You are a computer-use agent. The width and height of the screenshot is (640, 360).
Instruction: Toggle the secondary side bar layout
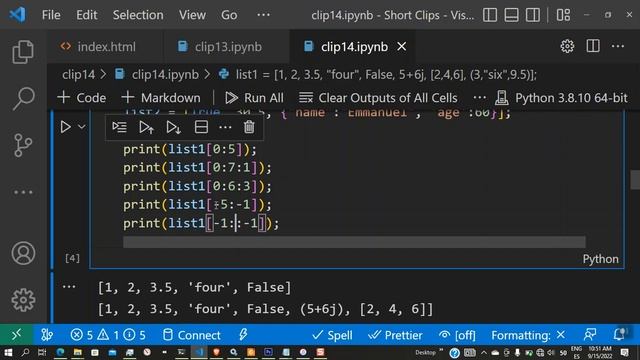coord(533,15)
